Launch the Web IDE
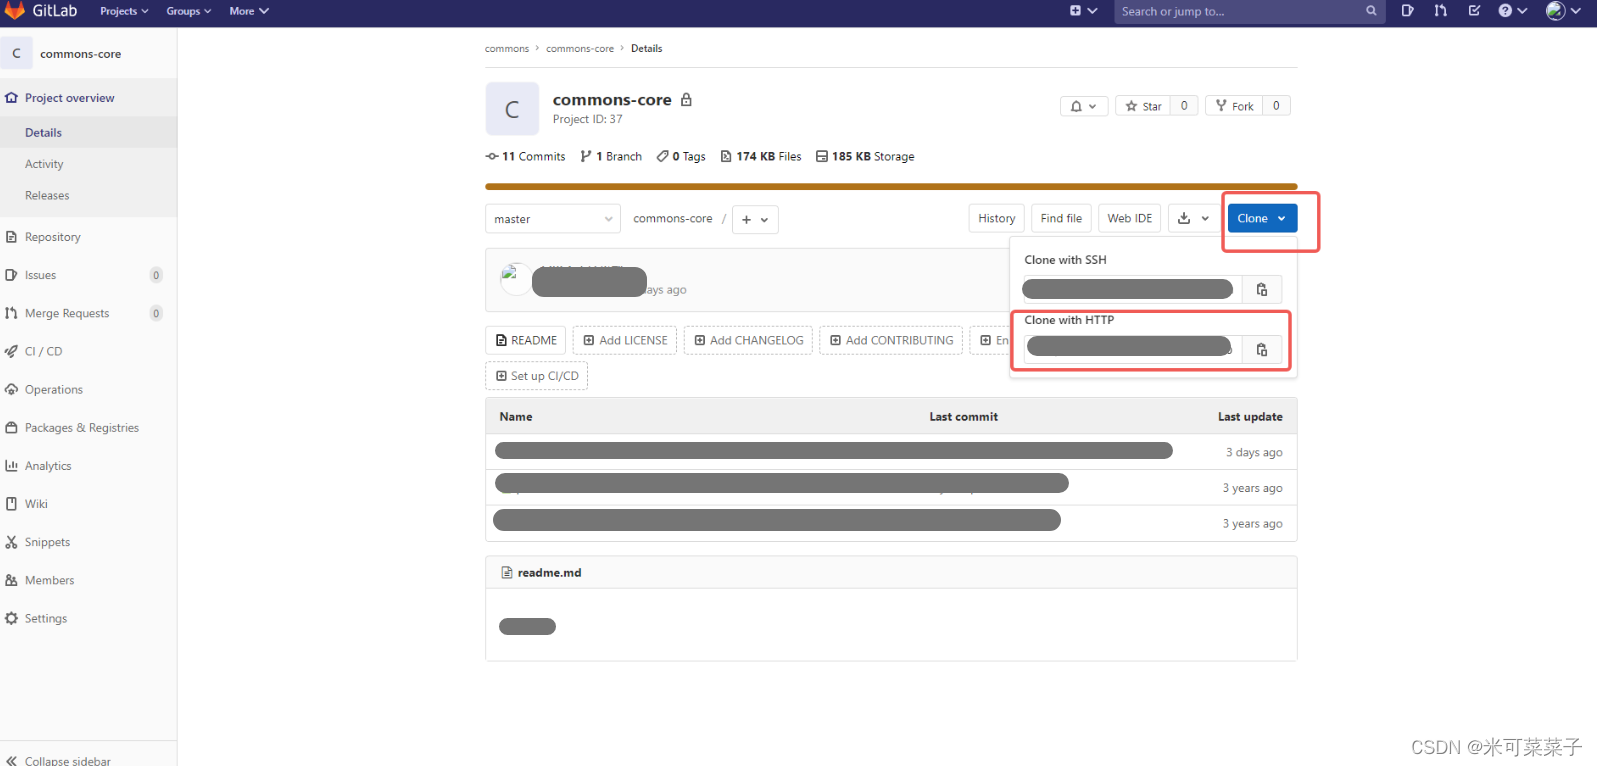The image size is (1597, 766). (x=1129, y=218)
